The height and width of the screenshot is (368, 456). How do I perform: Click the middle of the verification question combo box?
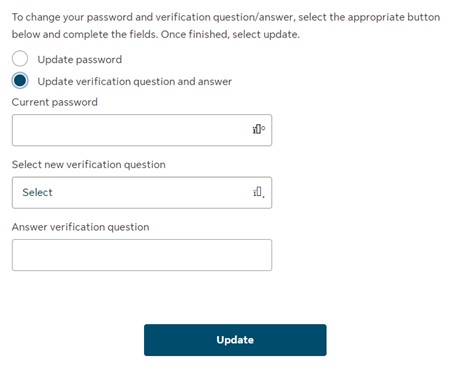[x=142, y=193]
